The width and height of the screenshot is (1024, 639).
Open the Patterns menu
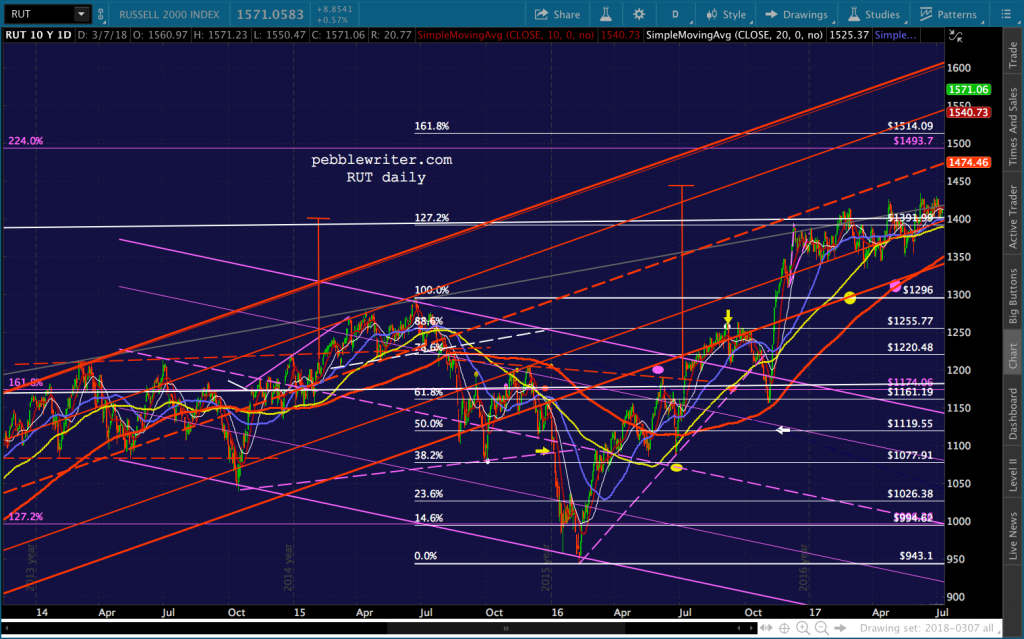click(948, 14)
